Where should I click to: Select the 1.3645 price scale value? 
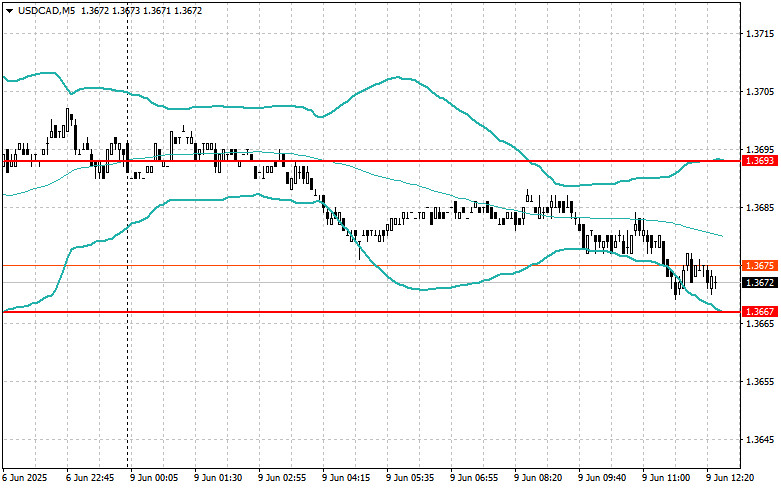[760, 440]
